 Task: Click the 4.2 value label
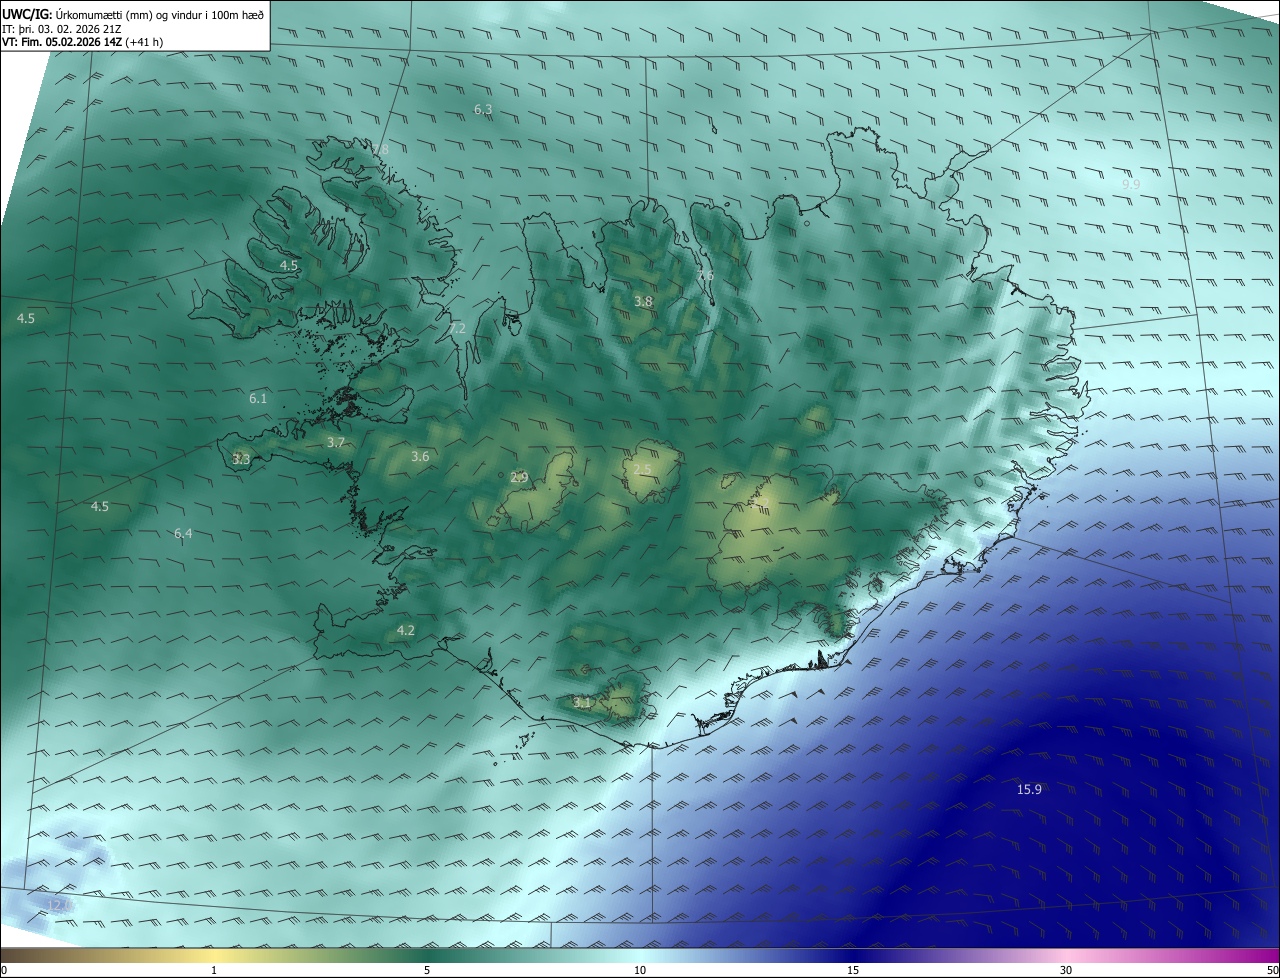(x=405, y=630)
